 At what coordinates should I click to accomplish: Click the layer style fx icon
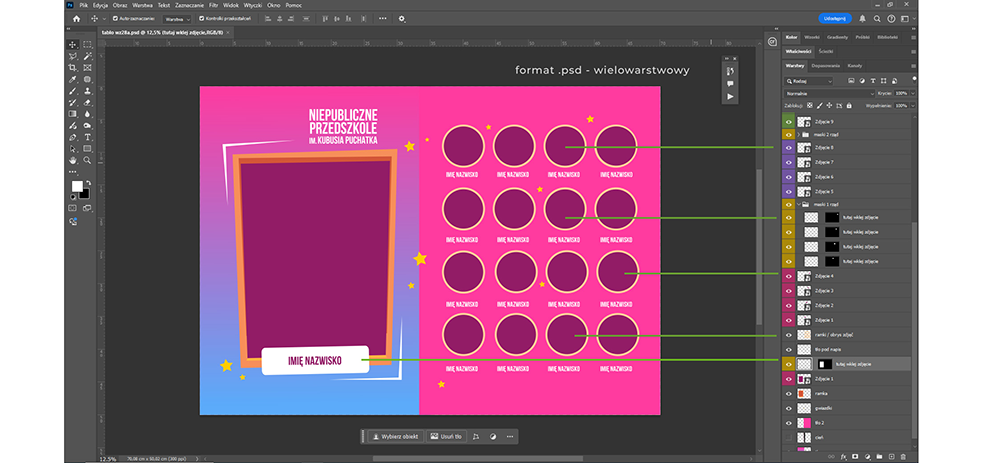coord(843,457)
